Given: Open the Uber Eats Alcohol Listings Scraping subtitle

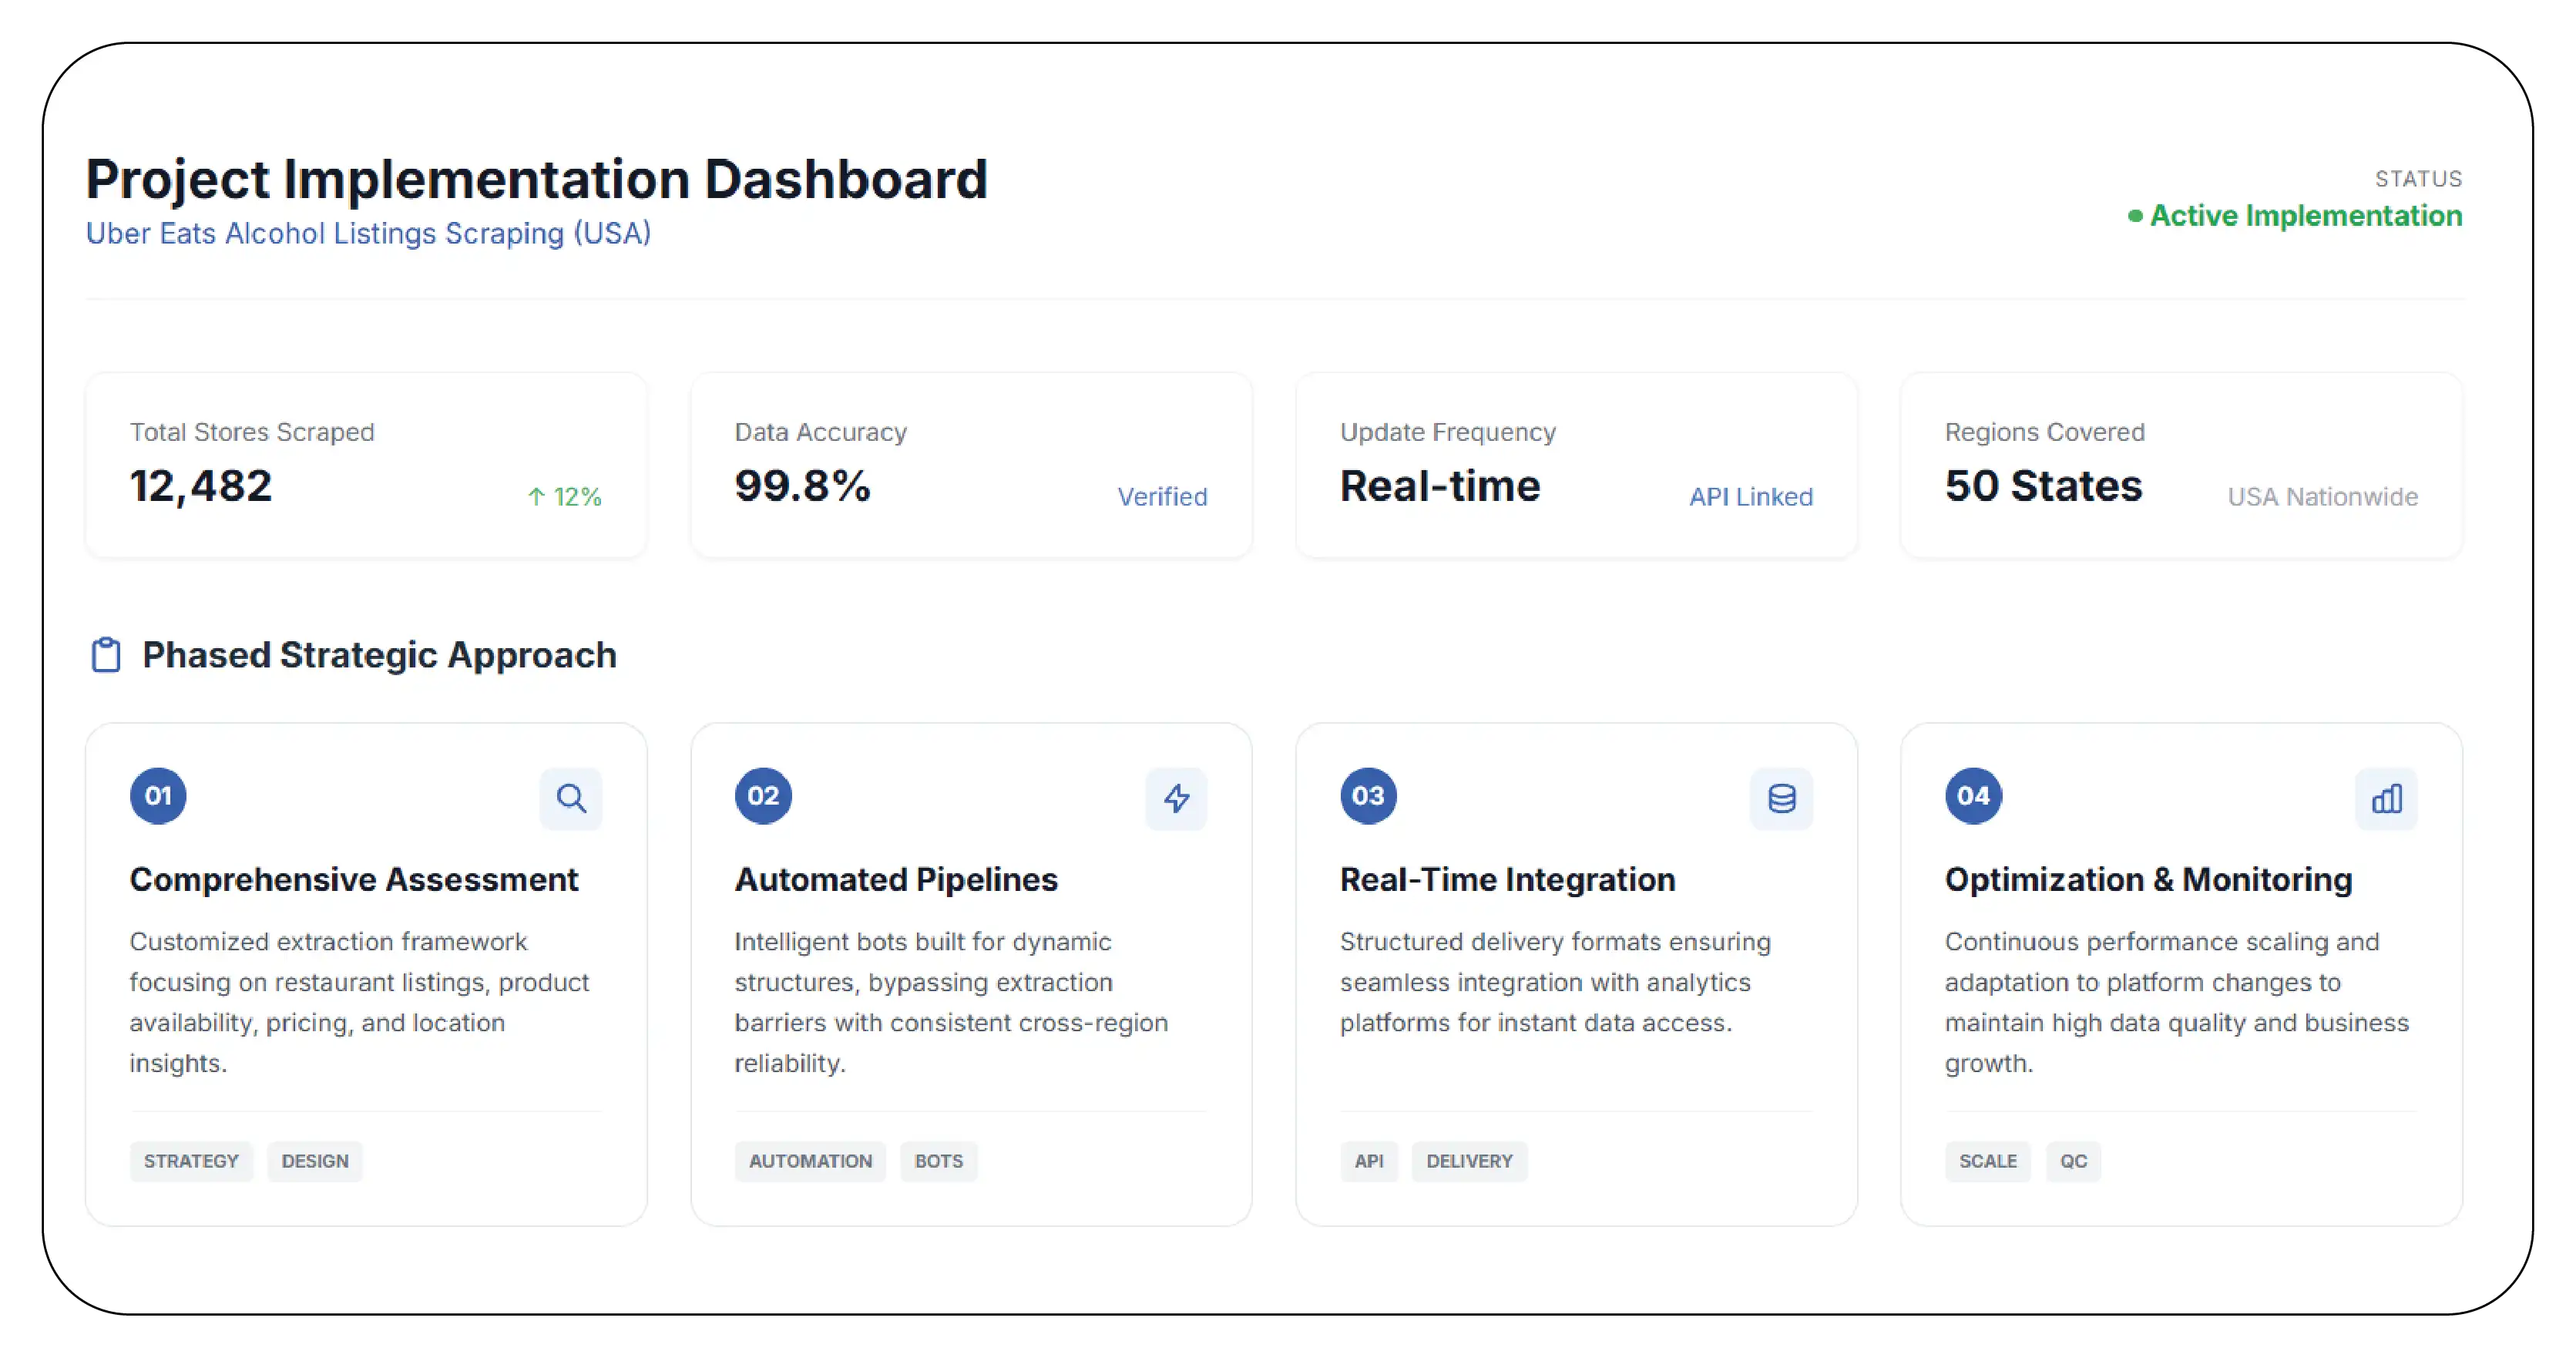Looking at the screenshot, I should pos(368,233).
